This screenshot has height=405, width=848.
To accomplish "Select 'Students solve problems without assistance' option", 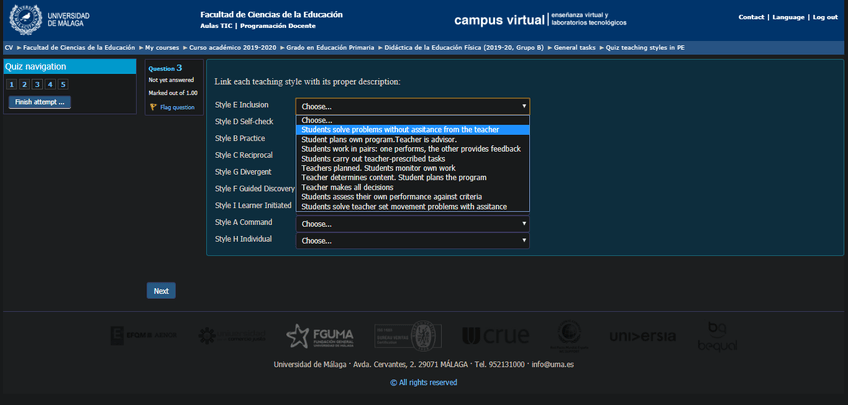I will coord(400,130).
